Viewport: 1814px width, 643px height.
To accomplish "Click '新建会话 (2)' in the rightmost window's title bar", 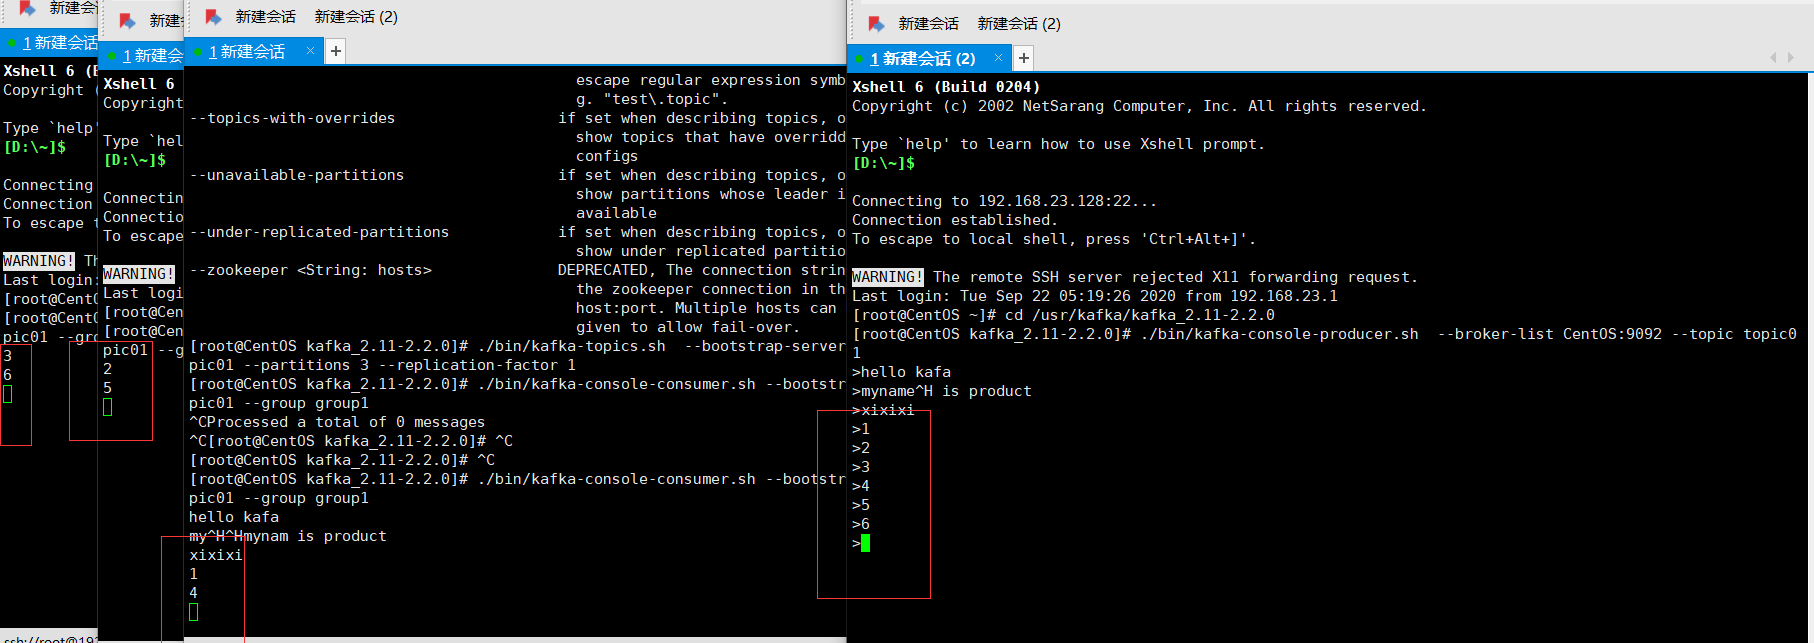I will click(1019, 23).
